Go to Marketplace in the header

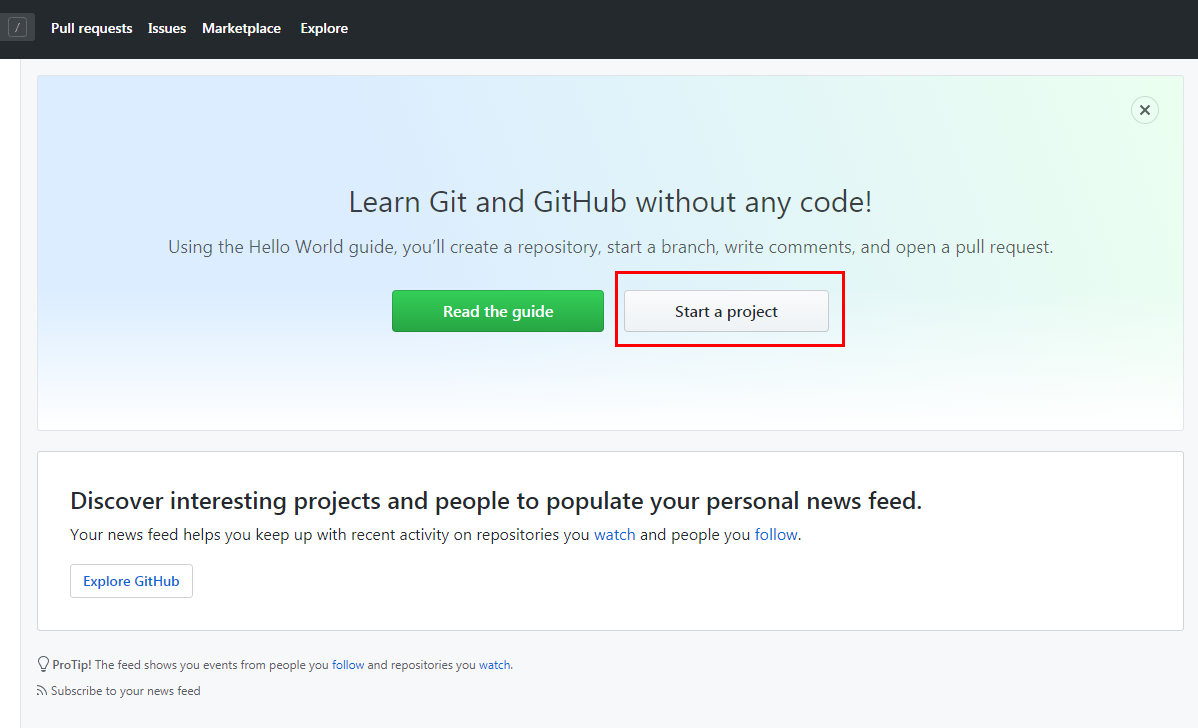pos(241,28)
